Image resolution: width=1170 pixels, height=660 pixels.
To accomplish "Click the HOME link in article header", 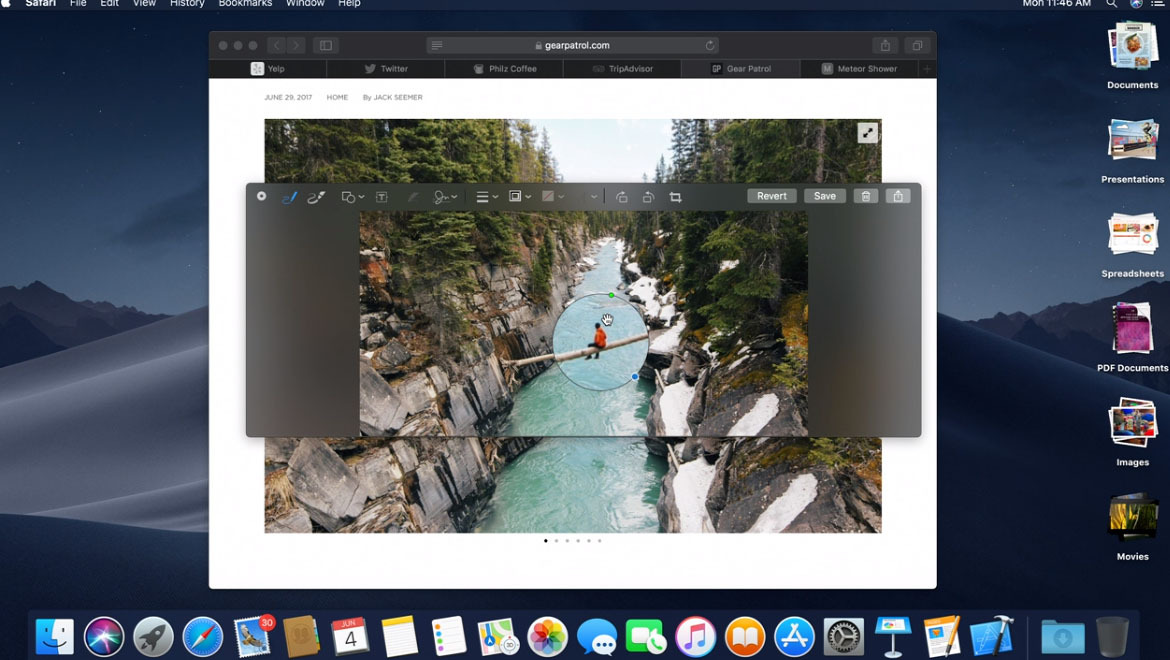I will pos(337,97).
